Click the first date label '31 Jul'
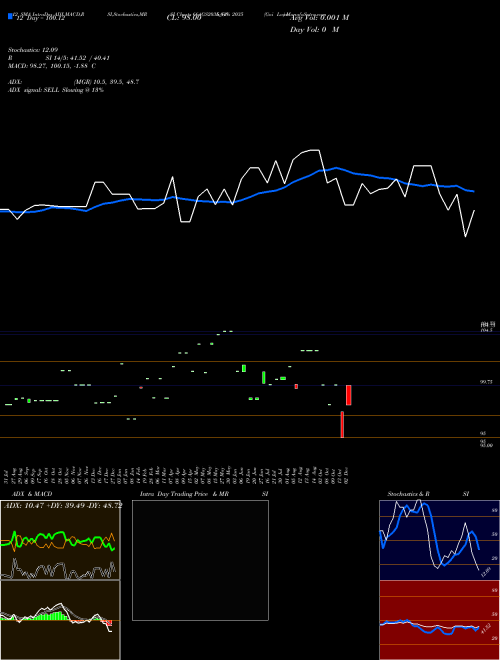 point(7,475)
